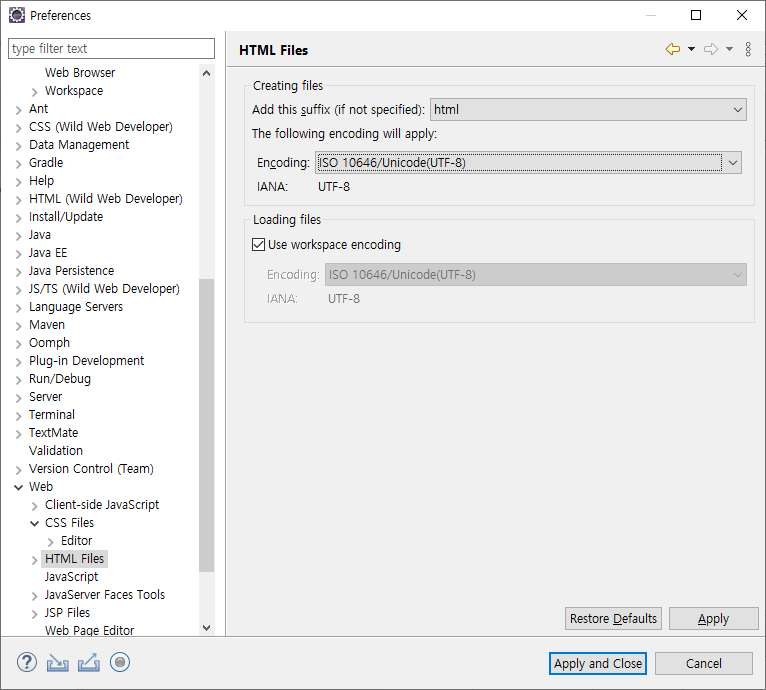Expand JavaServer Faces Tools node

point(34,595)
